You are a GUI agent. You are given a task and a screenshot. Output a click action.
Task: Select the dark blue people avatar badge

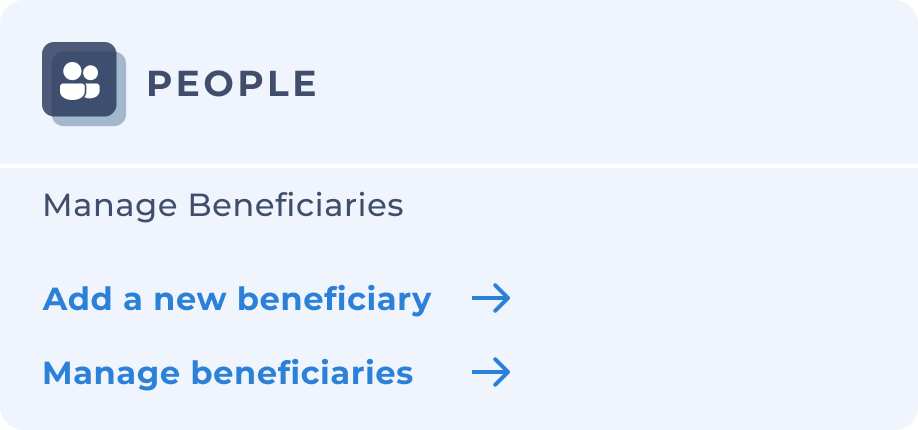(80, 80)
